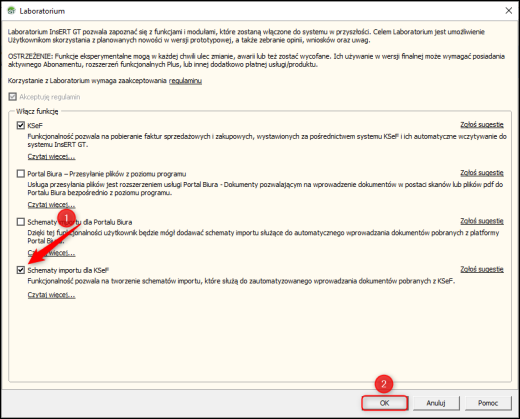
Task: Click the 'Akceptuję regulamin' label text
Action: [x=50, y=97]
